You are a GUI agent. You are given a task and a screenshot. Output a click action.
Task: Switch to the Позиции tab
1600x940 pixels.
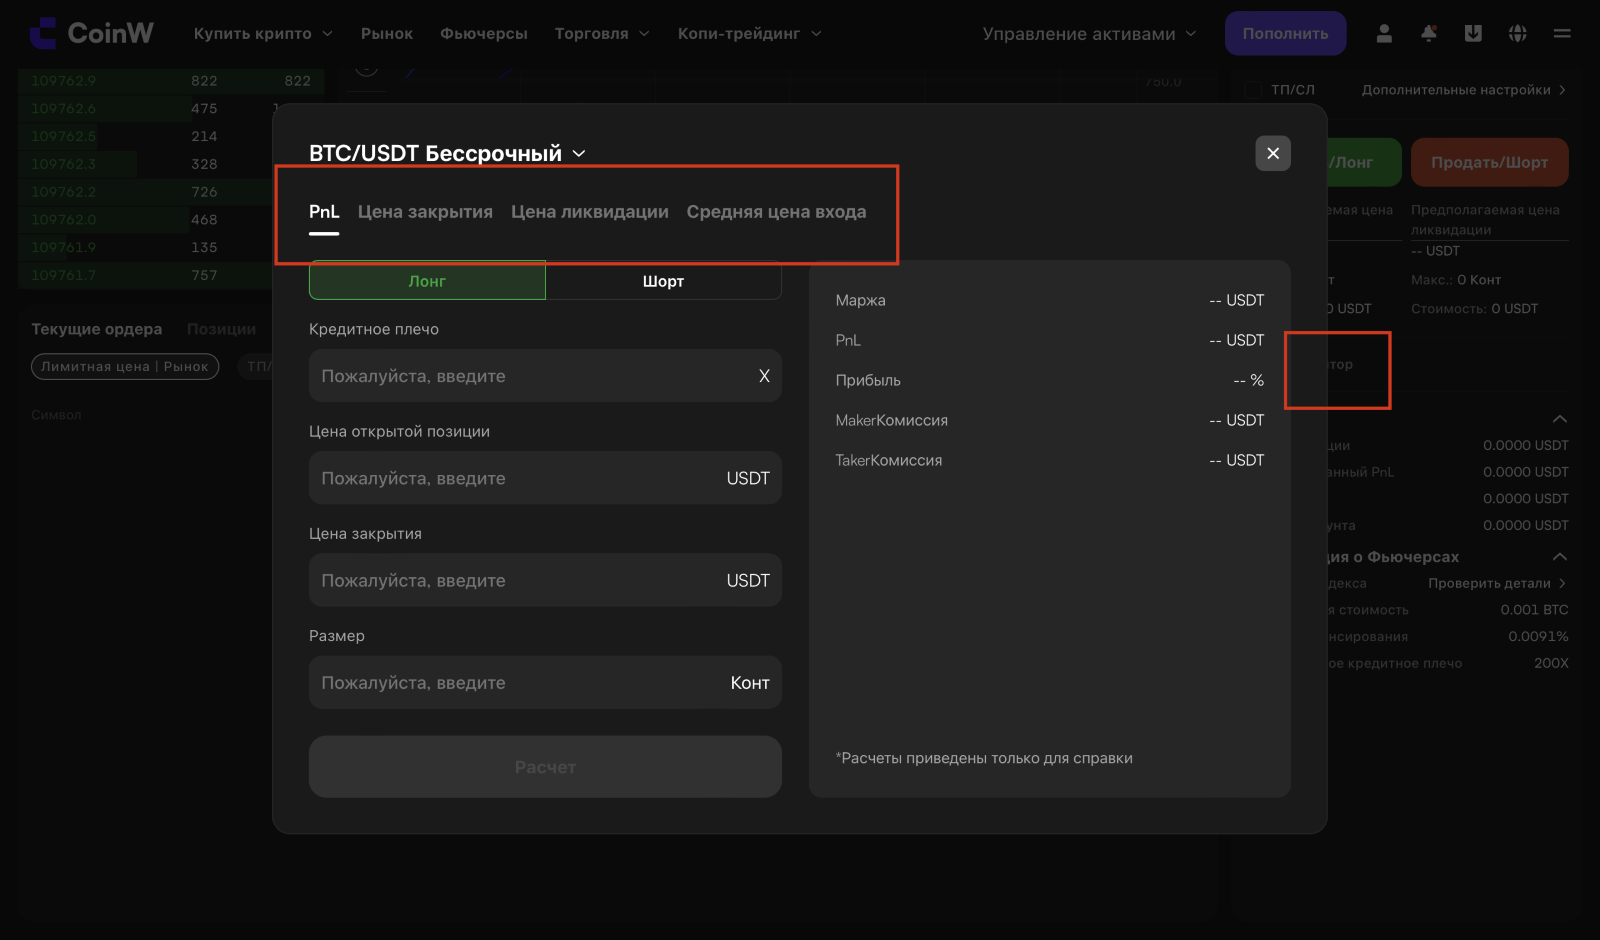pyautogui.click(x=221, y=329)
